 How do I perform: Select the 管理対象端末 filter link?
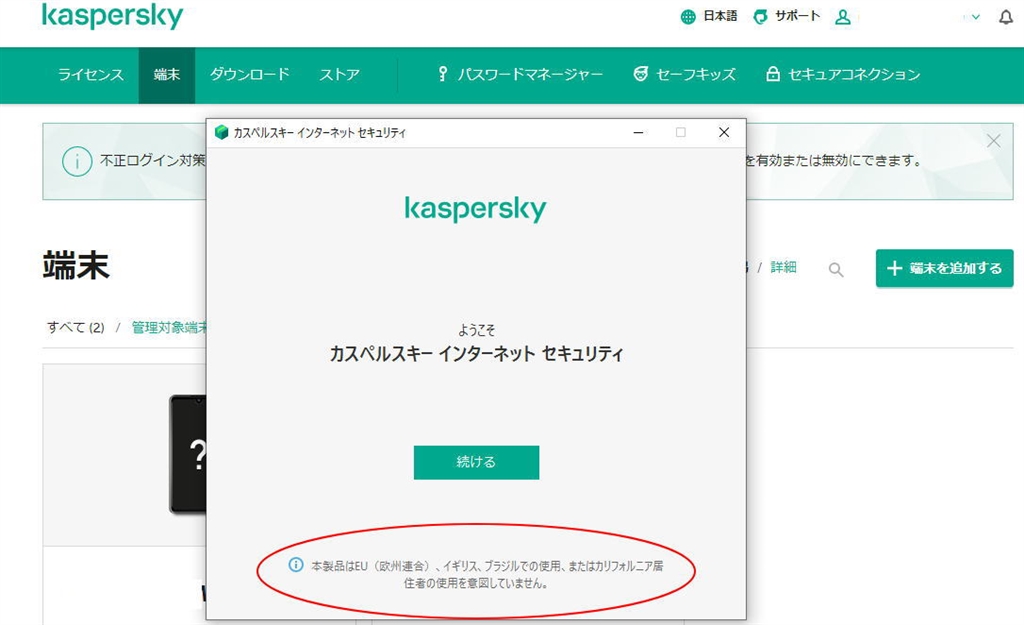(168, 327)
